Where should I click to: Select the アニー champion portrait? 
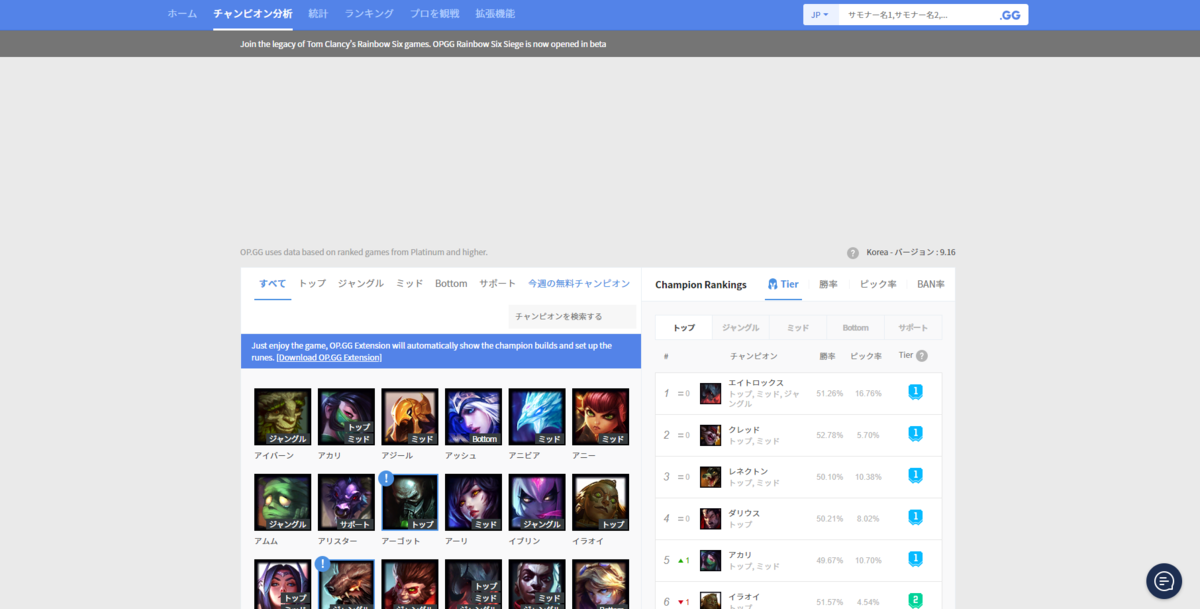[601, 417]
